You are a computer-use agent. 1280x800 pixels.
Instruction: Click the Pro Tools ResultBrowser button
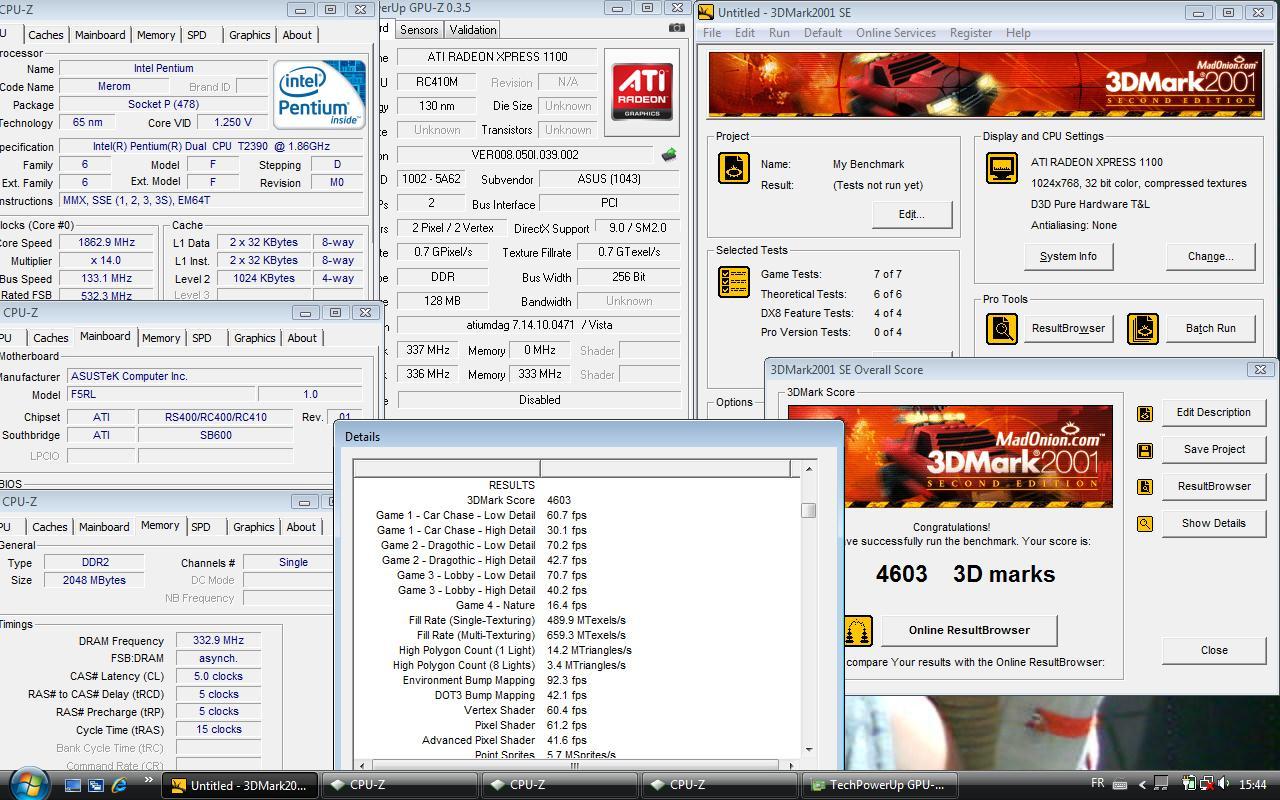1068,328
